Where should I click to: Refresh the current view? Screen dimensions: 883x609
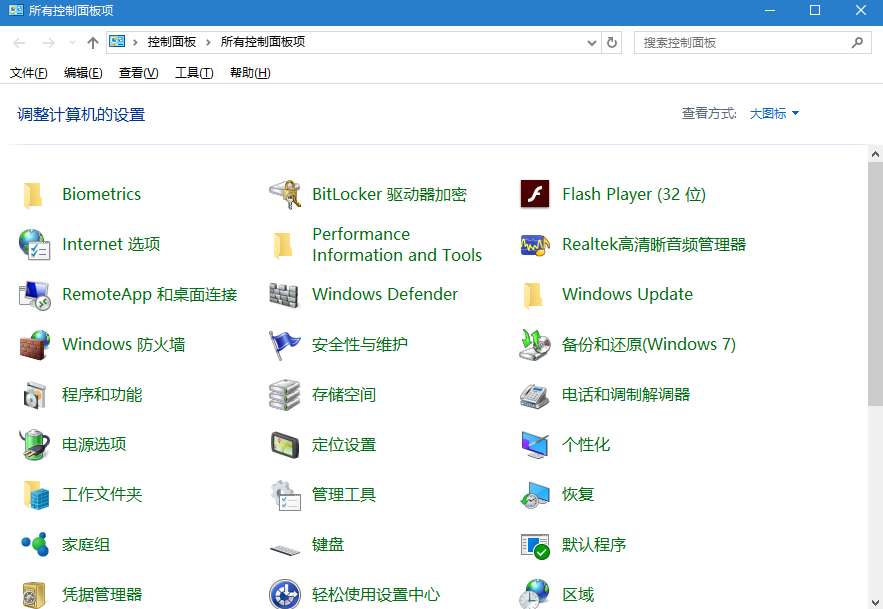612,42
